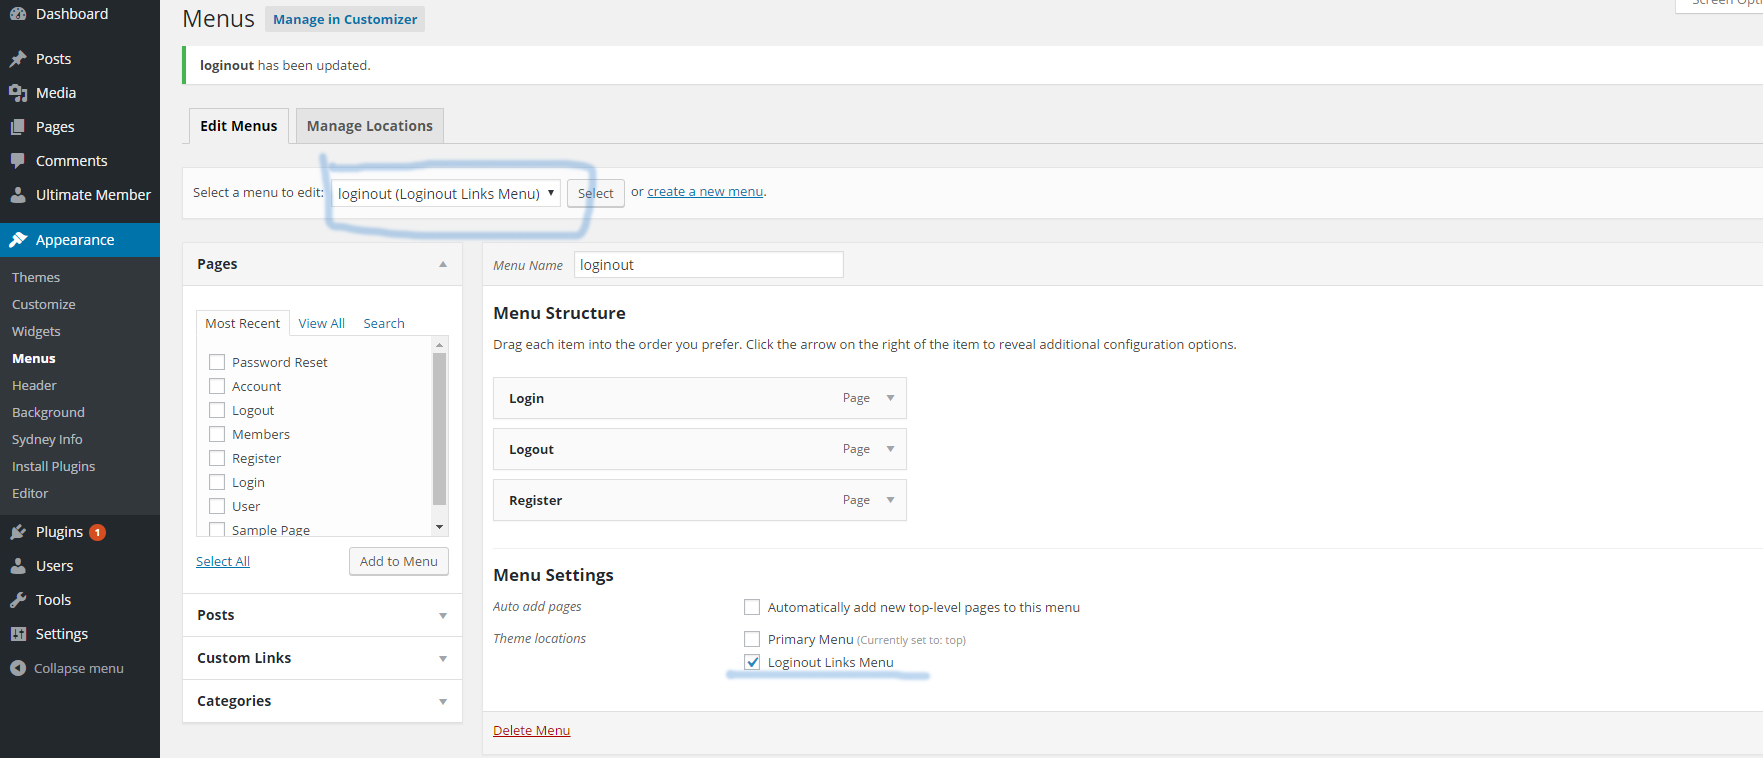
Task: Open the View All pages tab
Action: point(321,323)
